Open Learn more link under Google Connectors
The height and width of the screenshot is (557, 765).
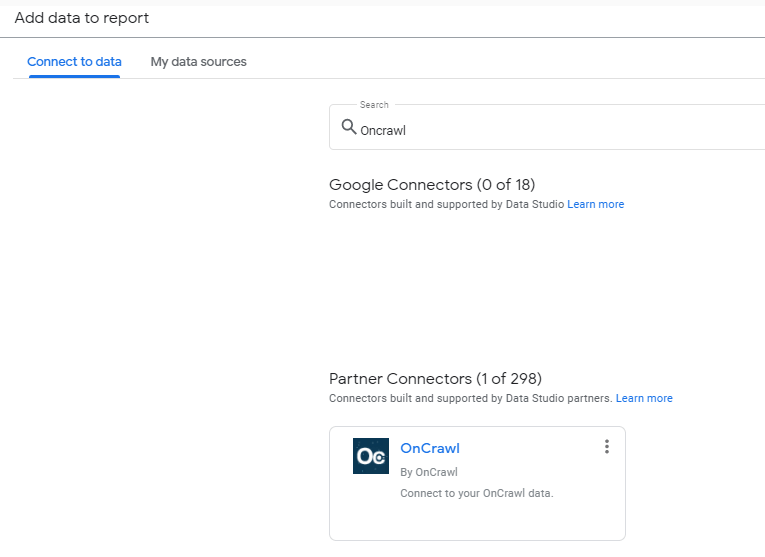pyautogui.click(x=595, y=204)
